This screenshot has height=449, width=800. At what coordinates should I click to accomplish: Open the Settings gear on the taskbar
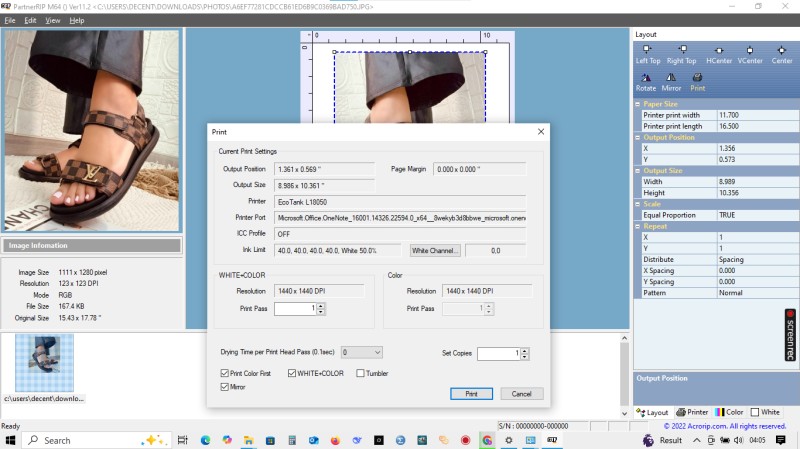509,440
